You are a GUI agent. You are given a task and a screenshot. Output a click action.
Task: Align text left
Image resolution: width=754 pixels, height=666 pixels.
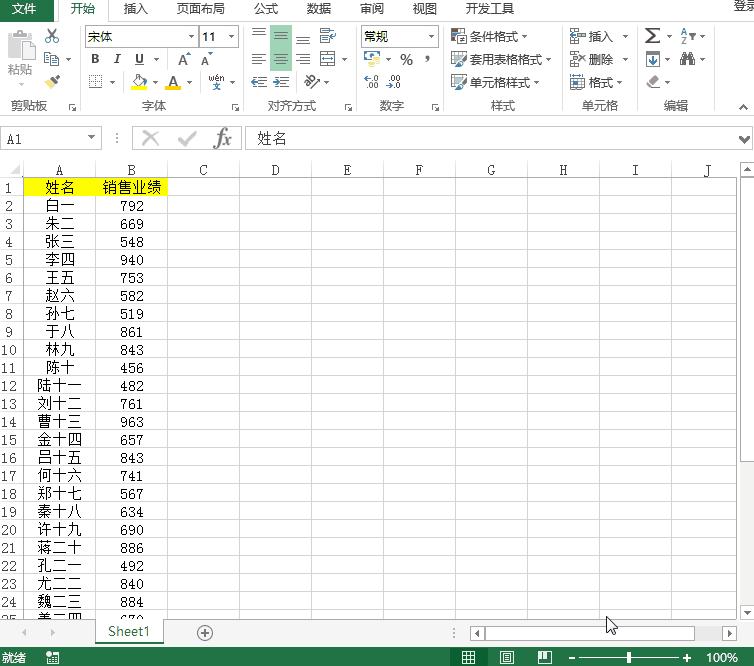(259, 59)
